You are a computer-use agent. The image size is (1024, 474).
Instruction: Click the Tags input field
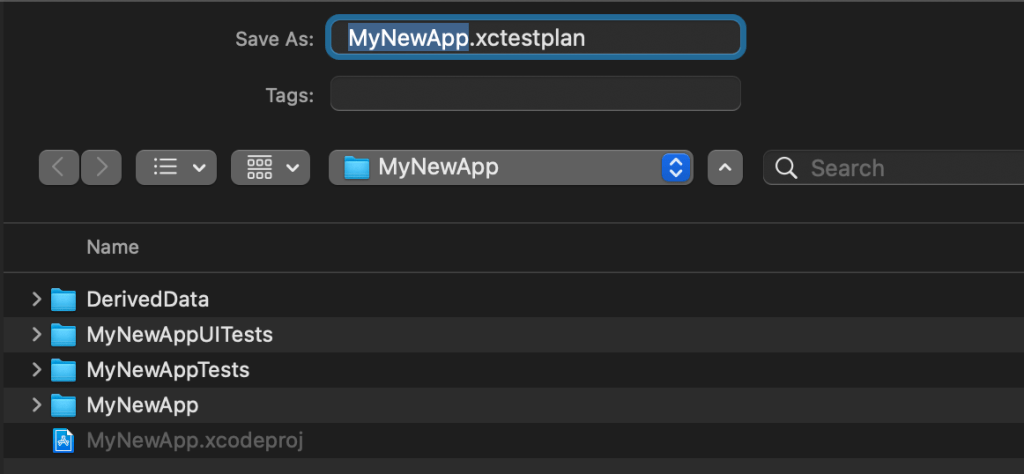536,95
